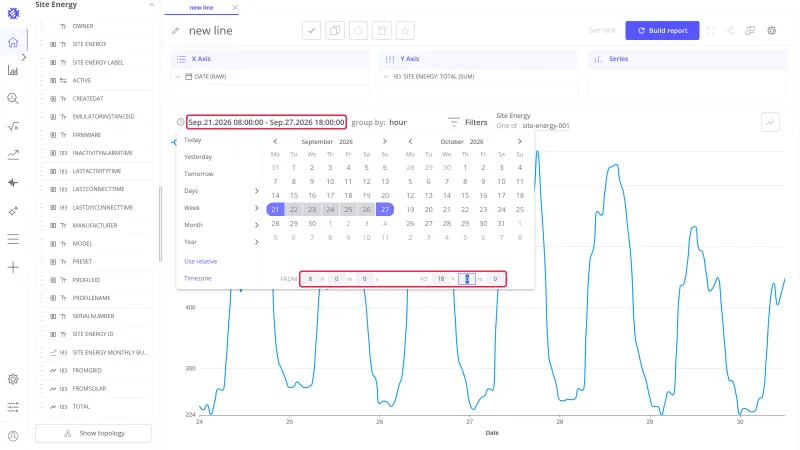The image size is (800, 450).
Task: Go to next month in October calendar
Action: 519,141
